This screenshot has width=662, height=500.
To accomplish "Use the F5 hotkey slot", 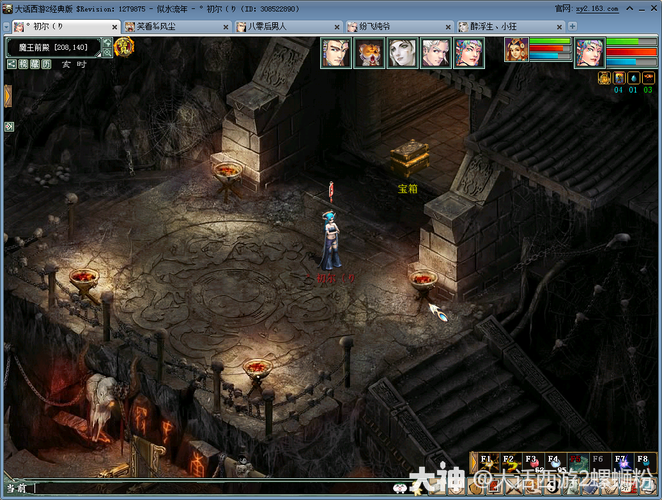I will (x=578, y=463).
